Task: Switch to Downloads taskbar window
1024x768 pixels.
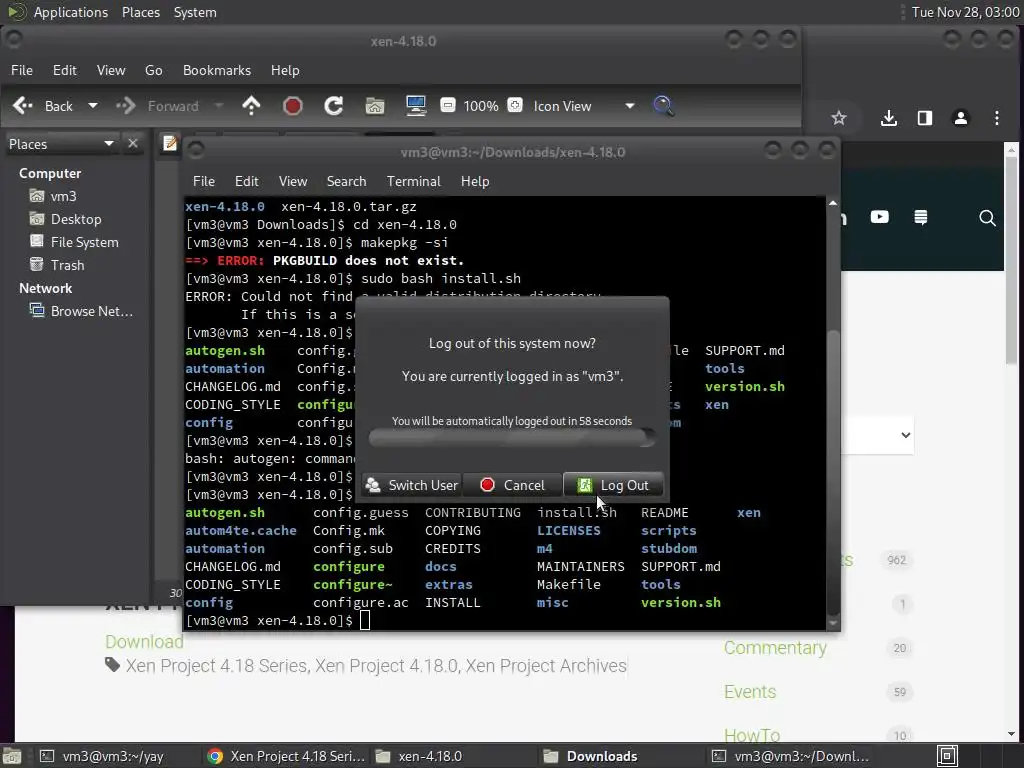Action: pos(591,756)
